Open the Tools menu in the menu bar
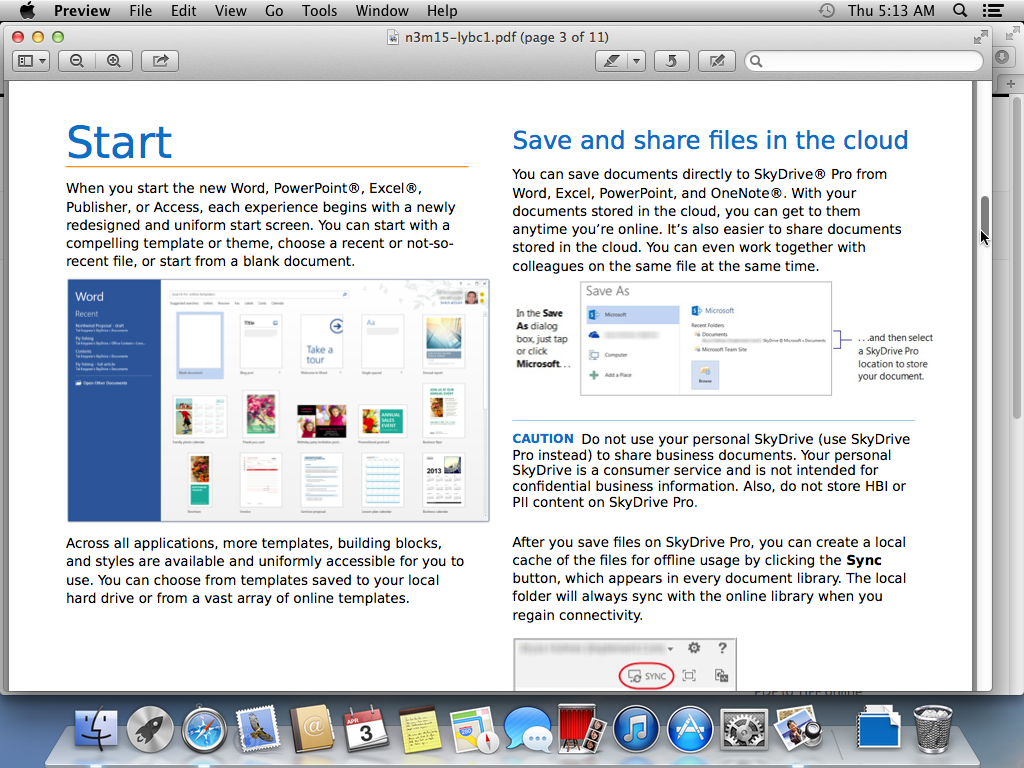 click(x=319, y=11)
